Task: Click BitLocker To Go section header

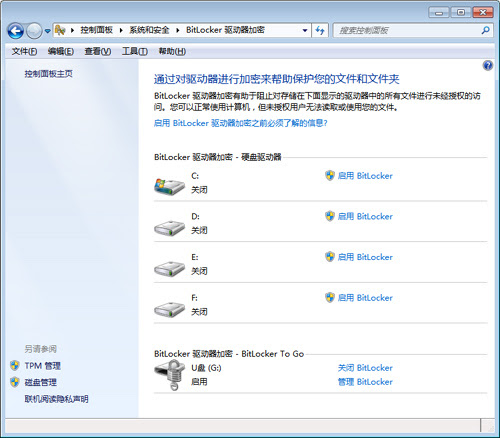Action: 229,354
